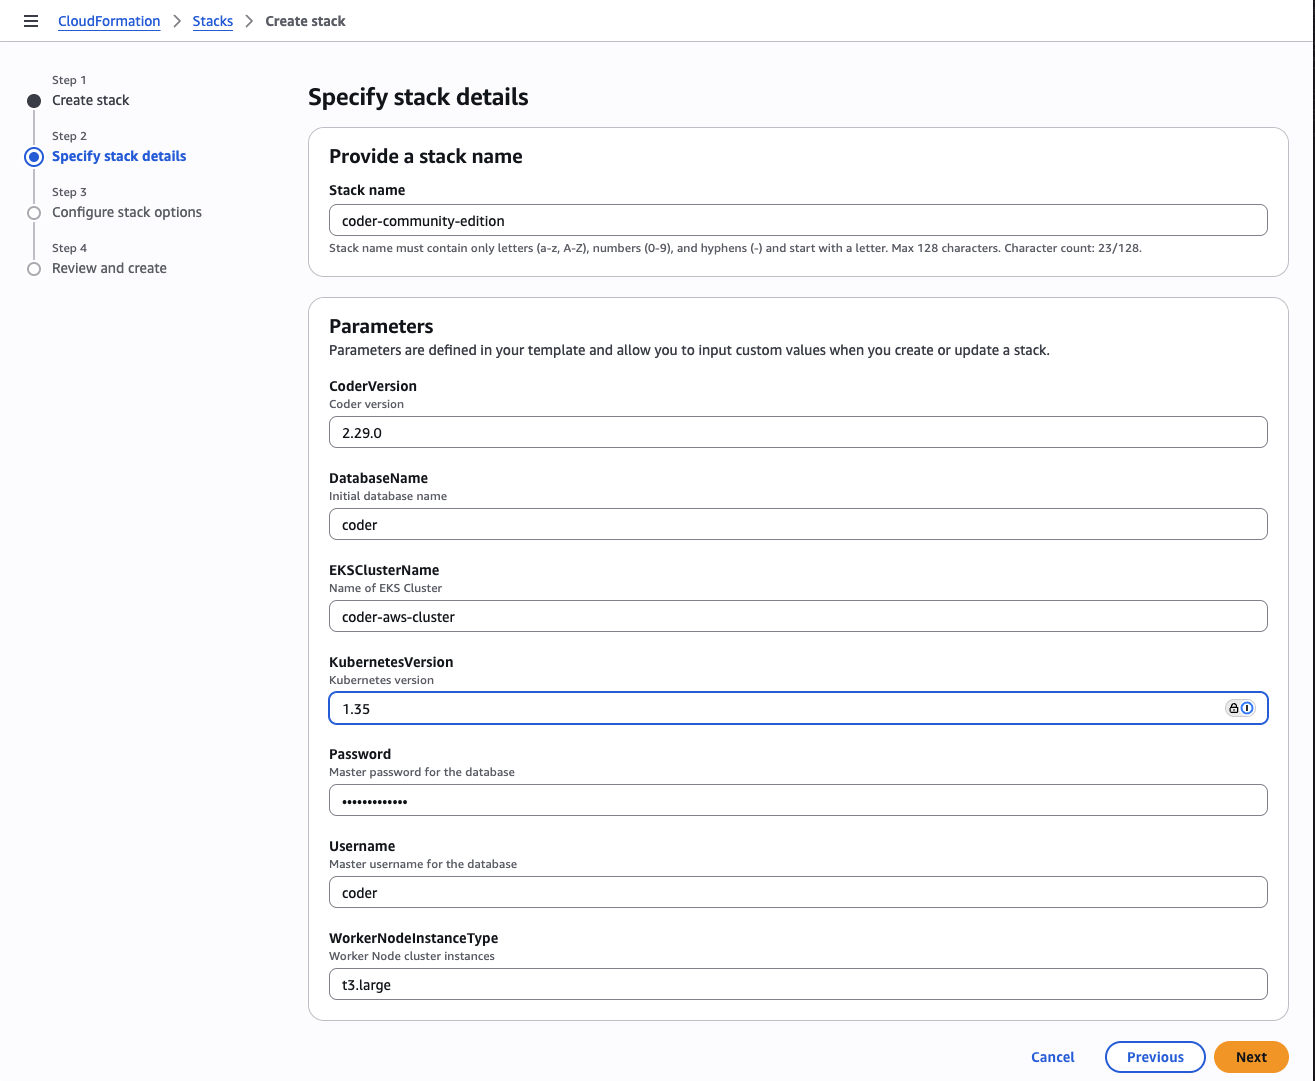The width and height of the screenshot is (1315, 1081).
Task: Click the Step 3 empty circle indicator
Action: point(34,212)
